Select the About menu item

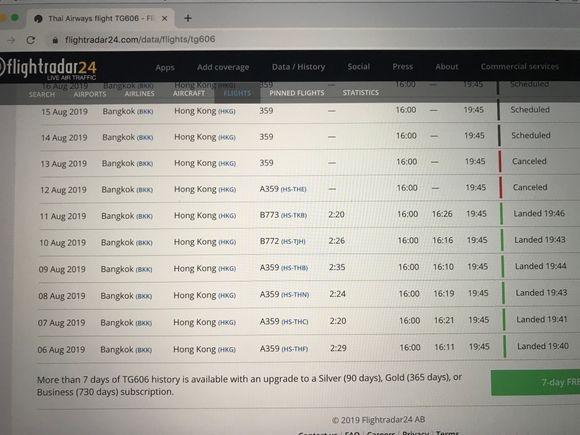coord(446,67)
